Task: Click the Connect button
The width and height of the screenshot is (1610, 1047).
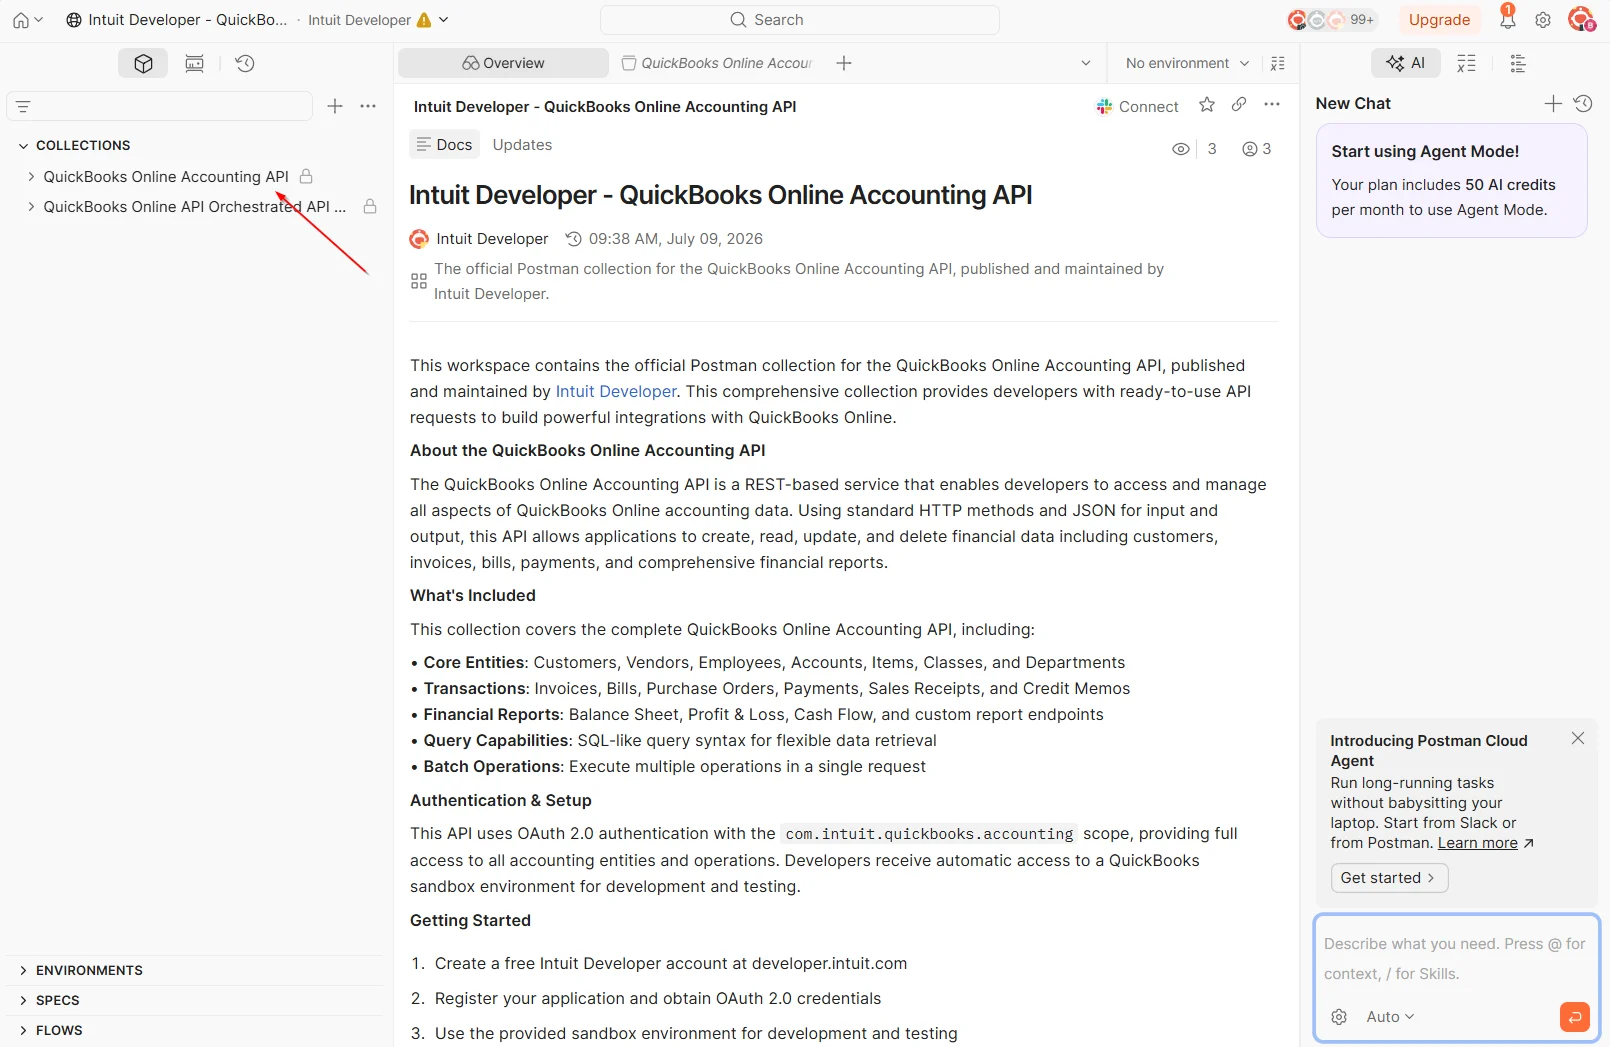Action: tap(1137, 107)
